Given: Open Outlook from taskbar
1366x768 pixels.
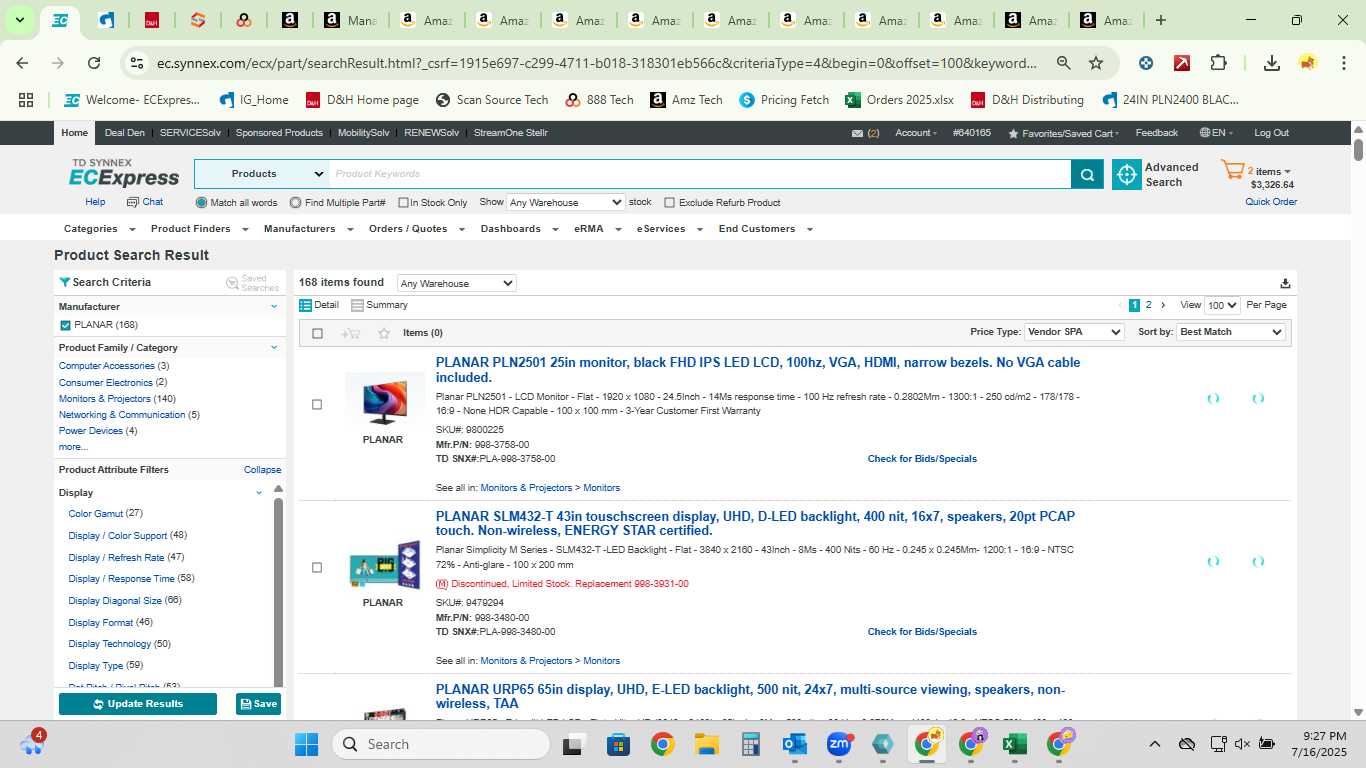Looking at the screenshot, I should 795,744.
